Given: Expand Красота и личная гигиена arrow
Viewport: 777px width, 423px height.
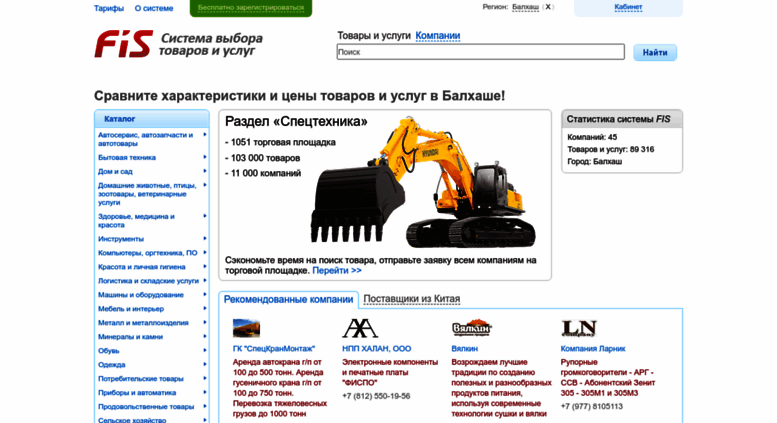Looking at the screenshot, I should 205,266.
